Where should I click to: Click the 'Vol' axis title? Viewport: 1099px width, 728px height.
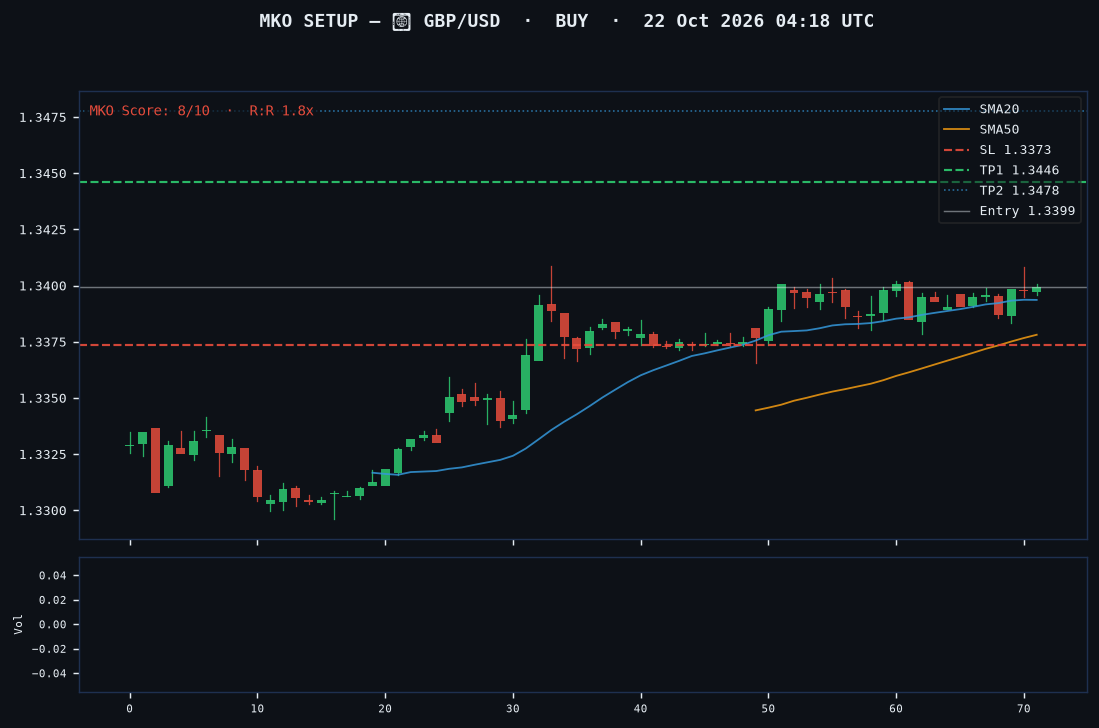click(18, 624)
